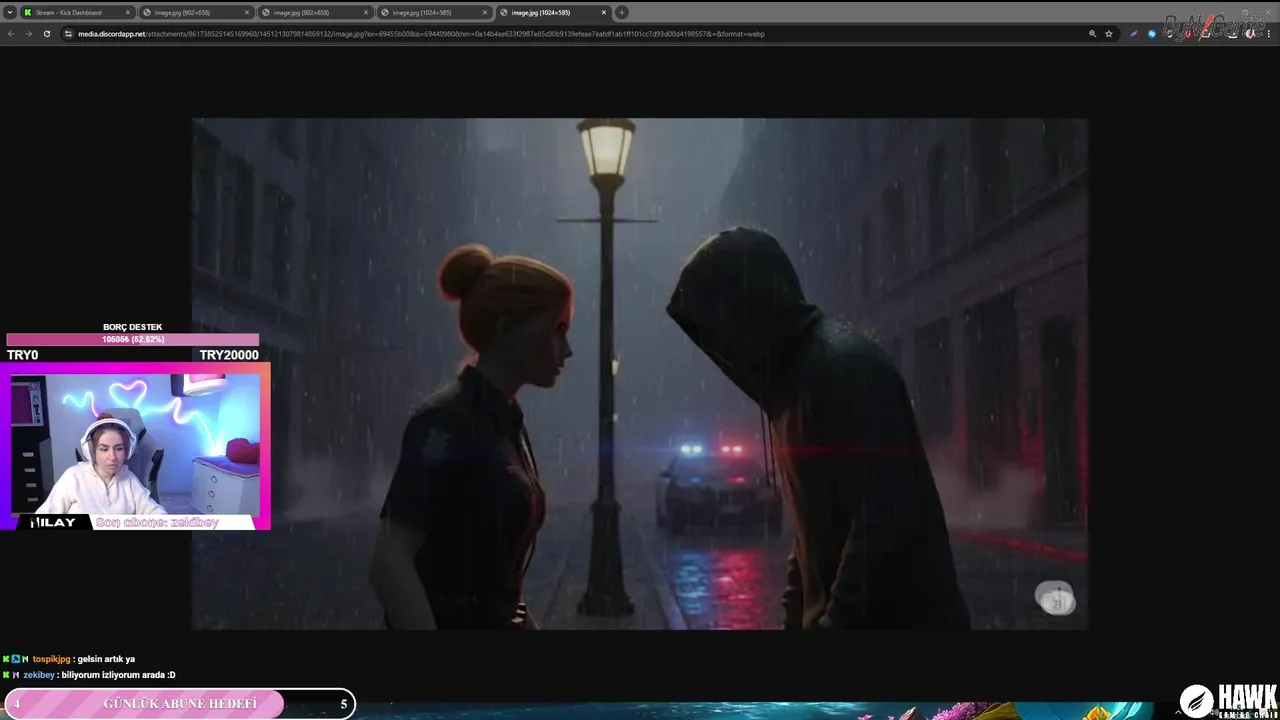Click the zekibey username in chat
This screenshot has width=1280, height=720.
39,675
